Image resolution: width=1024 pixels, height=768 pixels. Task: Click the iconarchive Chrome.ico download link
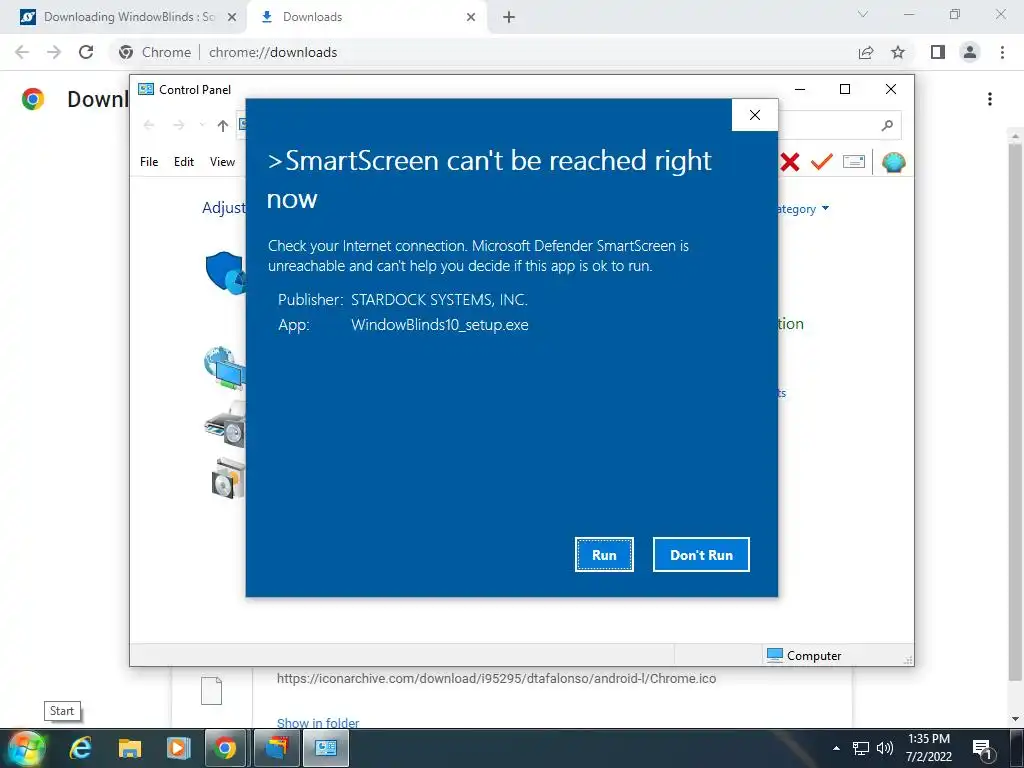point(496,679)
